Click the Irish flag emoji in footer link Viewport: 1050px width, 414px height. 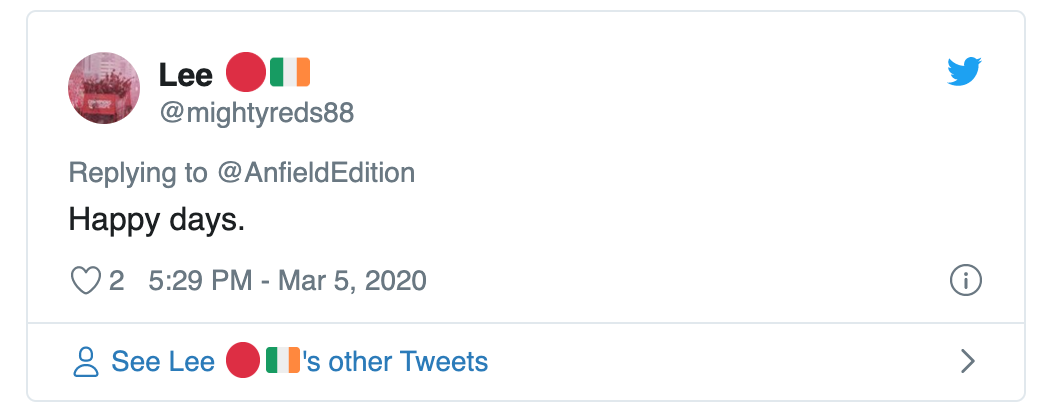point(284,361)
